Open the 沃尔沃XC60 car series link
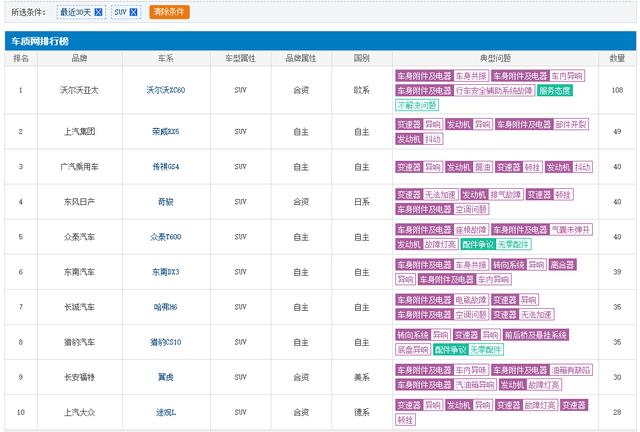The image size is (640, 432). point(166,90)
